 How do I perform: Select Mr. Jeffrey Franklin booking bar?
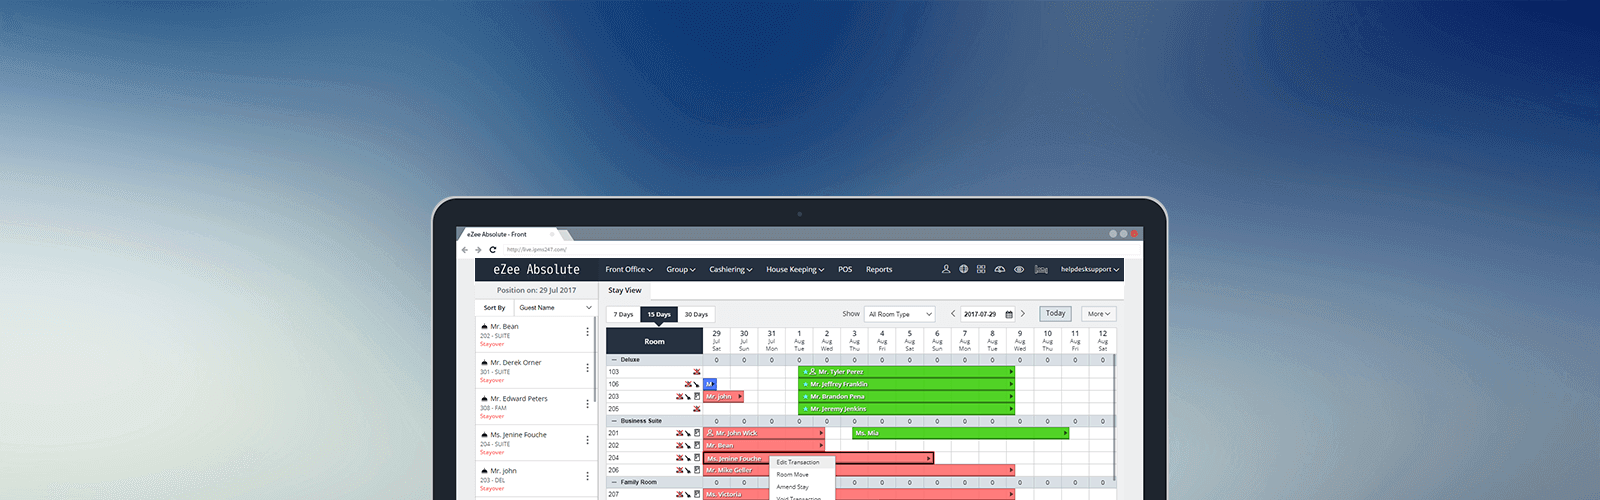[x=906, y=384]
